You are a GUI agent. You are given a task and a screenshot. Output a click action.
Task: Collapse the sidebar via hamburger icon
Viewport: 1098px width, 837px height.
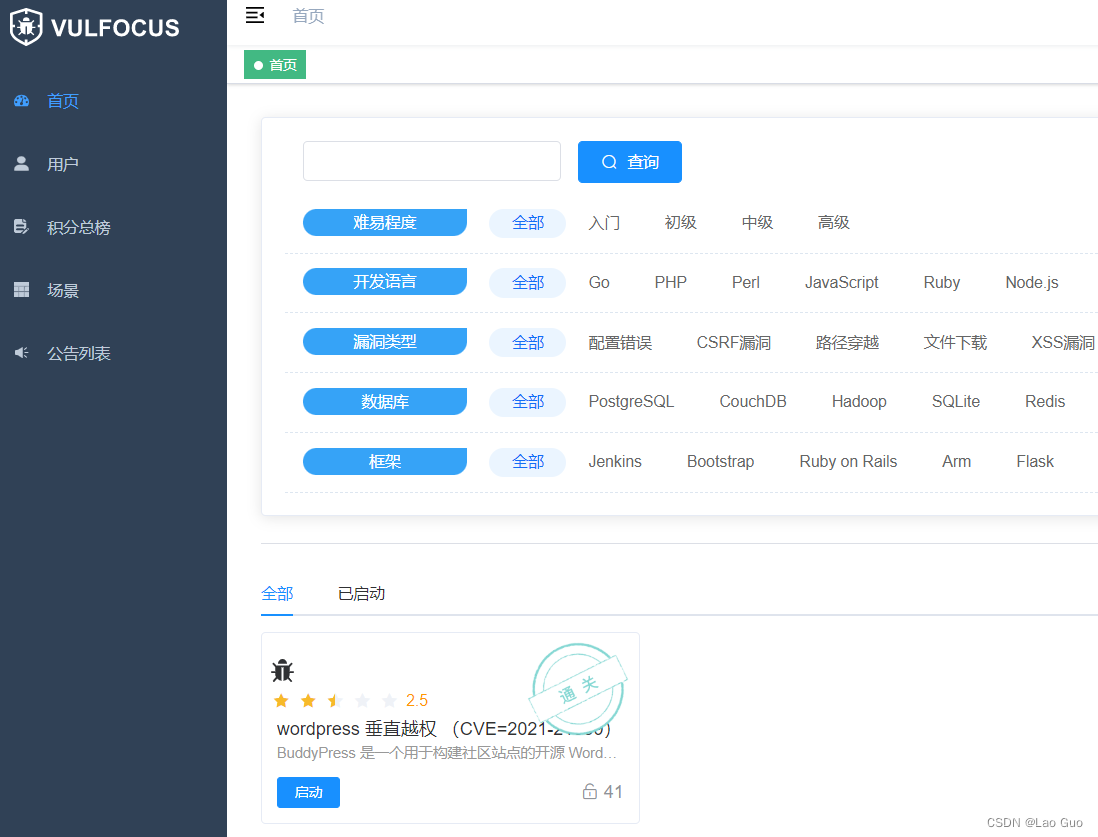254,15
